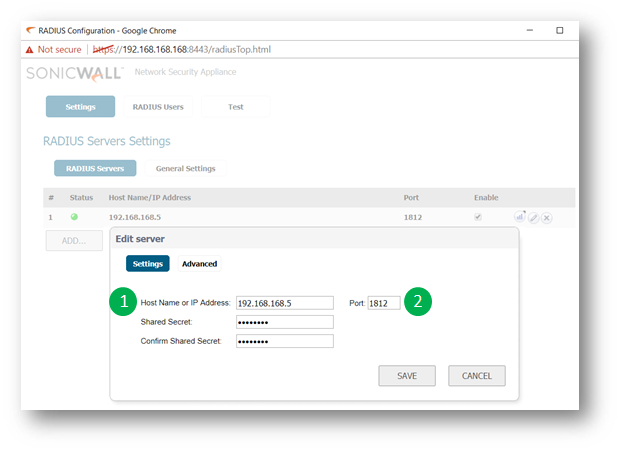Viewport: 621px width, 452px height.
Task: Click the SonicWall favicon in title bar
Action: (x=30, y=30)
